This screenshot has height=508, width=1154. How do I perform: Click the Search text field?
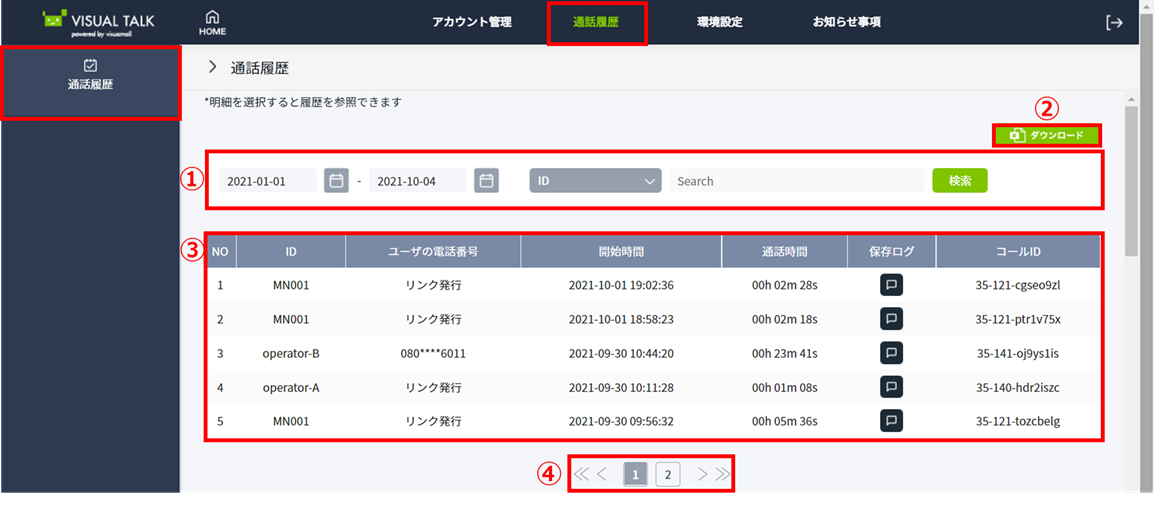point(795,181)
